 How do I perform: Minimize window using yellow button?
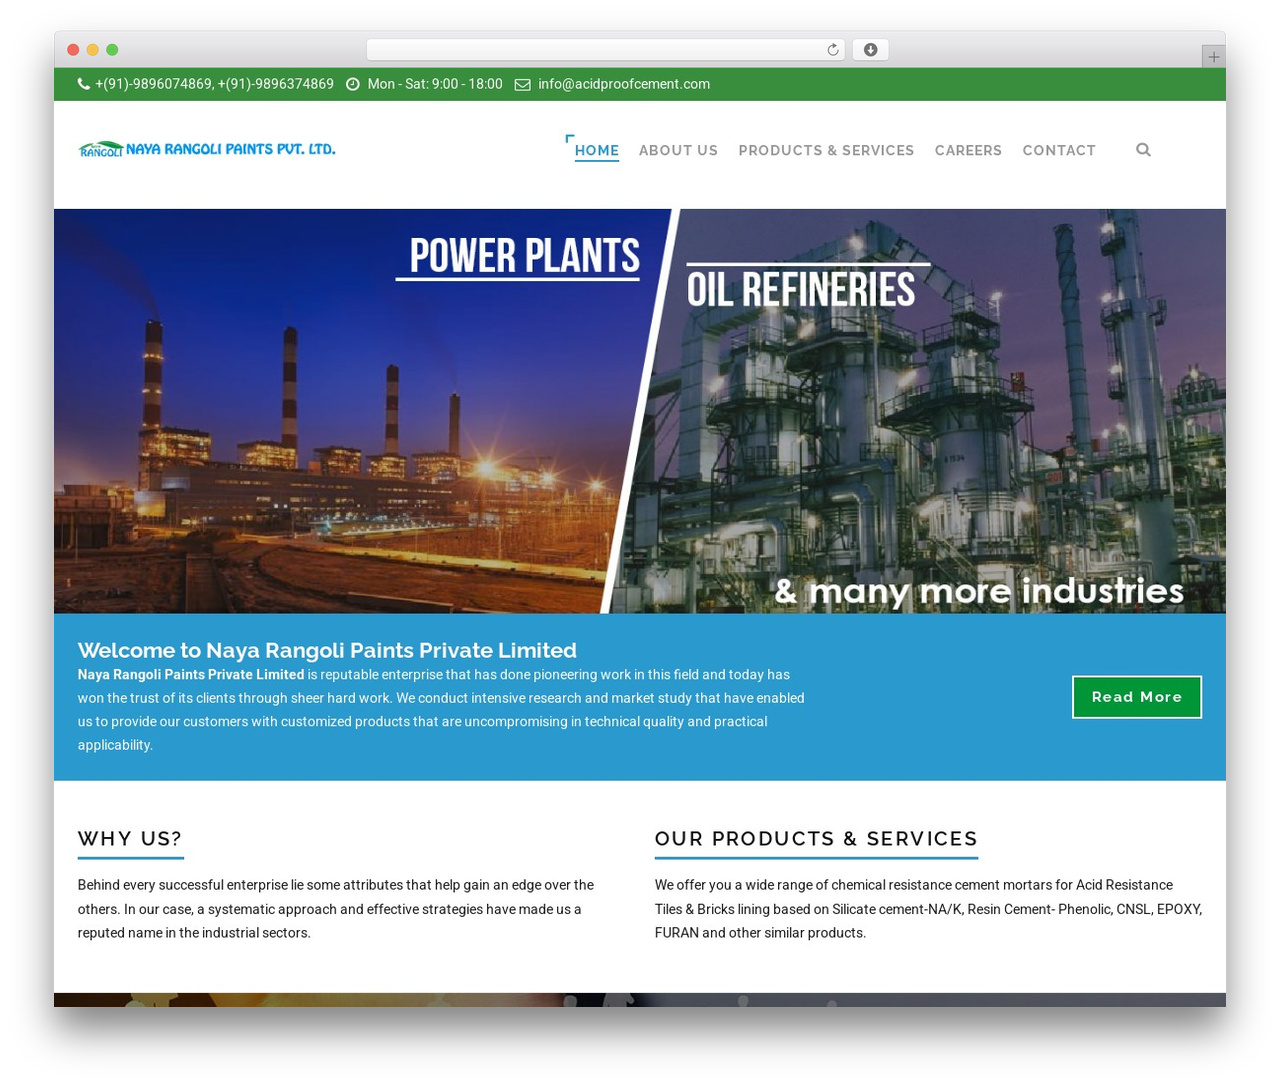(x=92, y=50)
